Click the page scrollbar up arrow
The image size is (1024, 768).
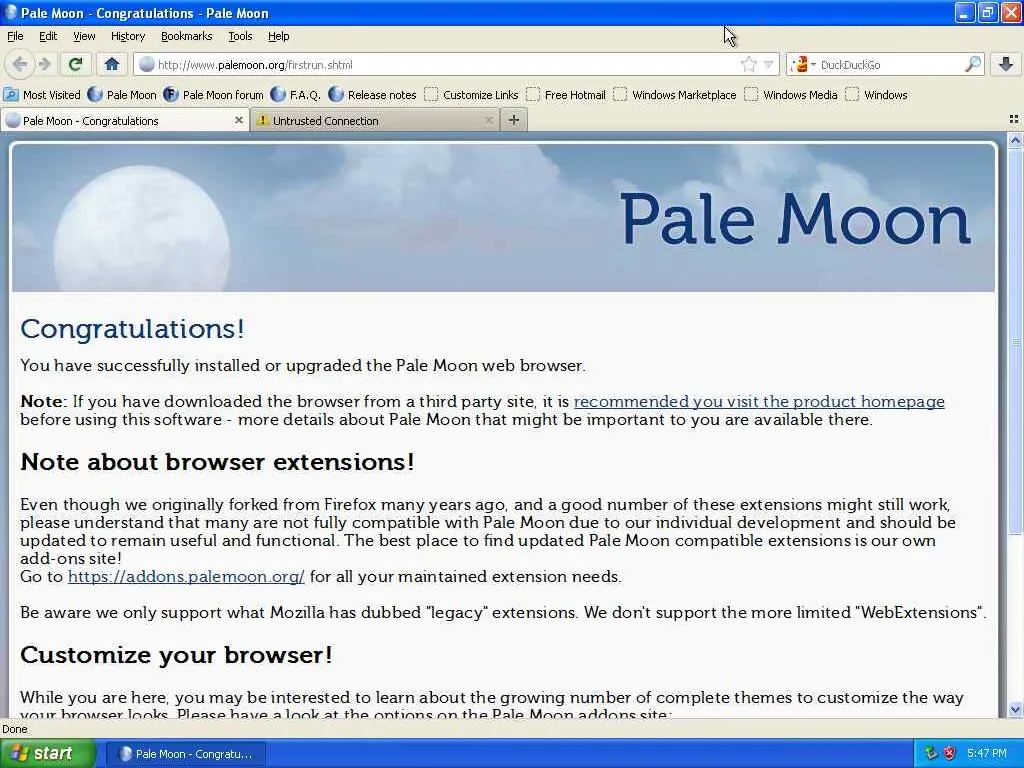(1015, 140)
